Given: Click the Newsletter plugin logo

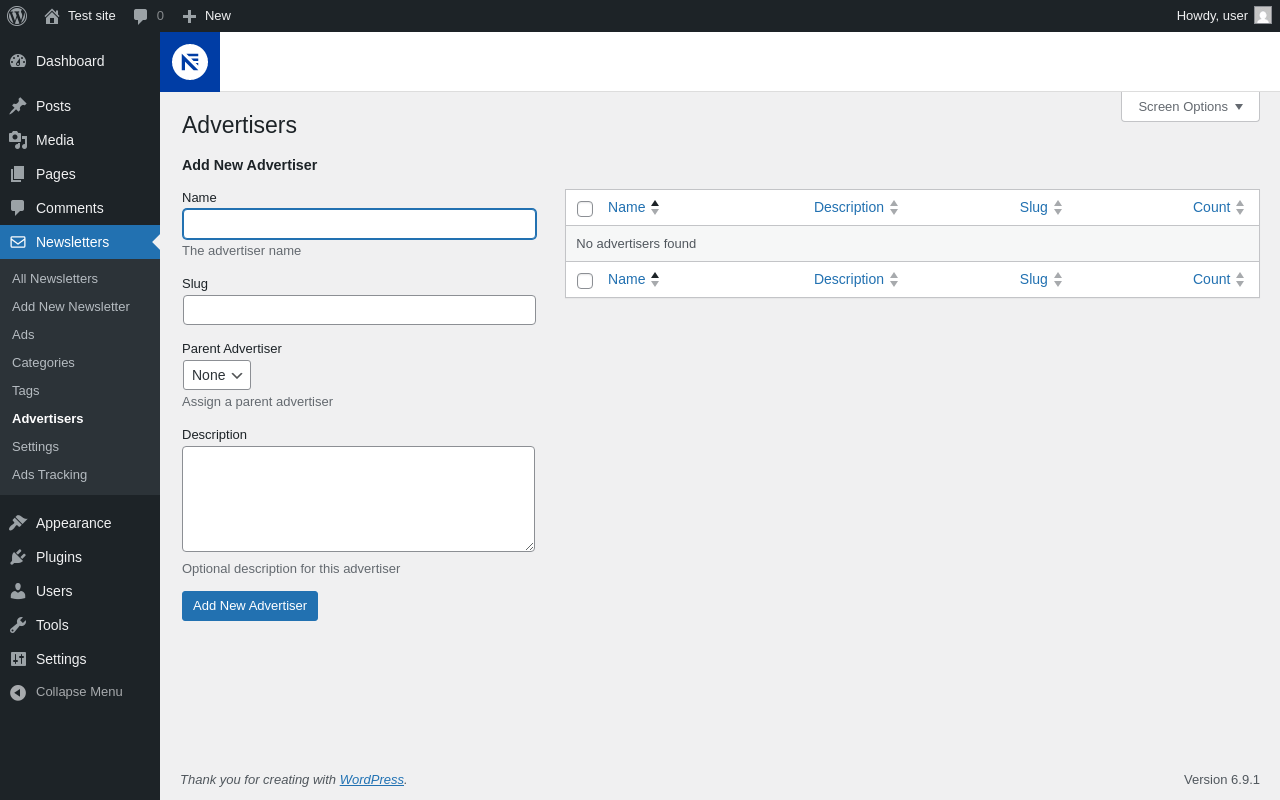Looking at the screenshot, I should tap(190, 62).
